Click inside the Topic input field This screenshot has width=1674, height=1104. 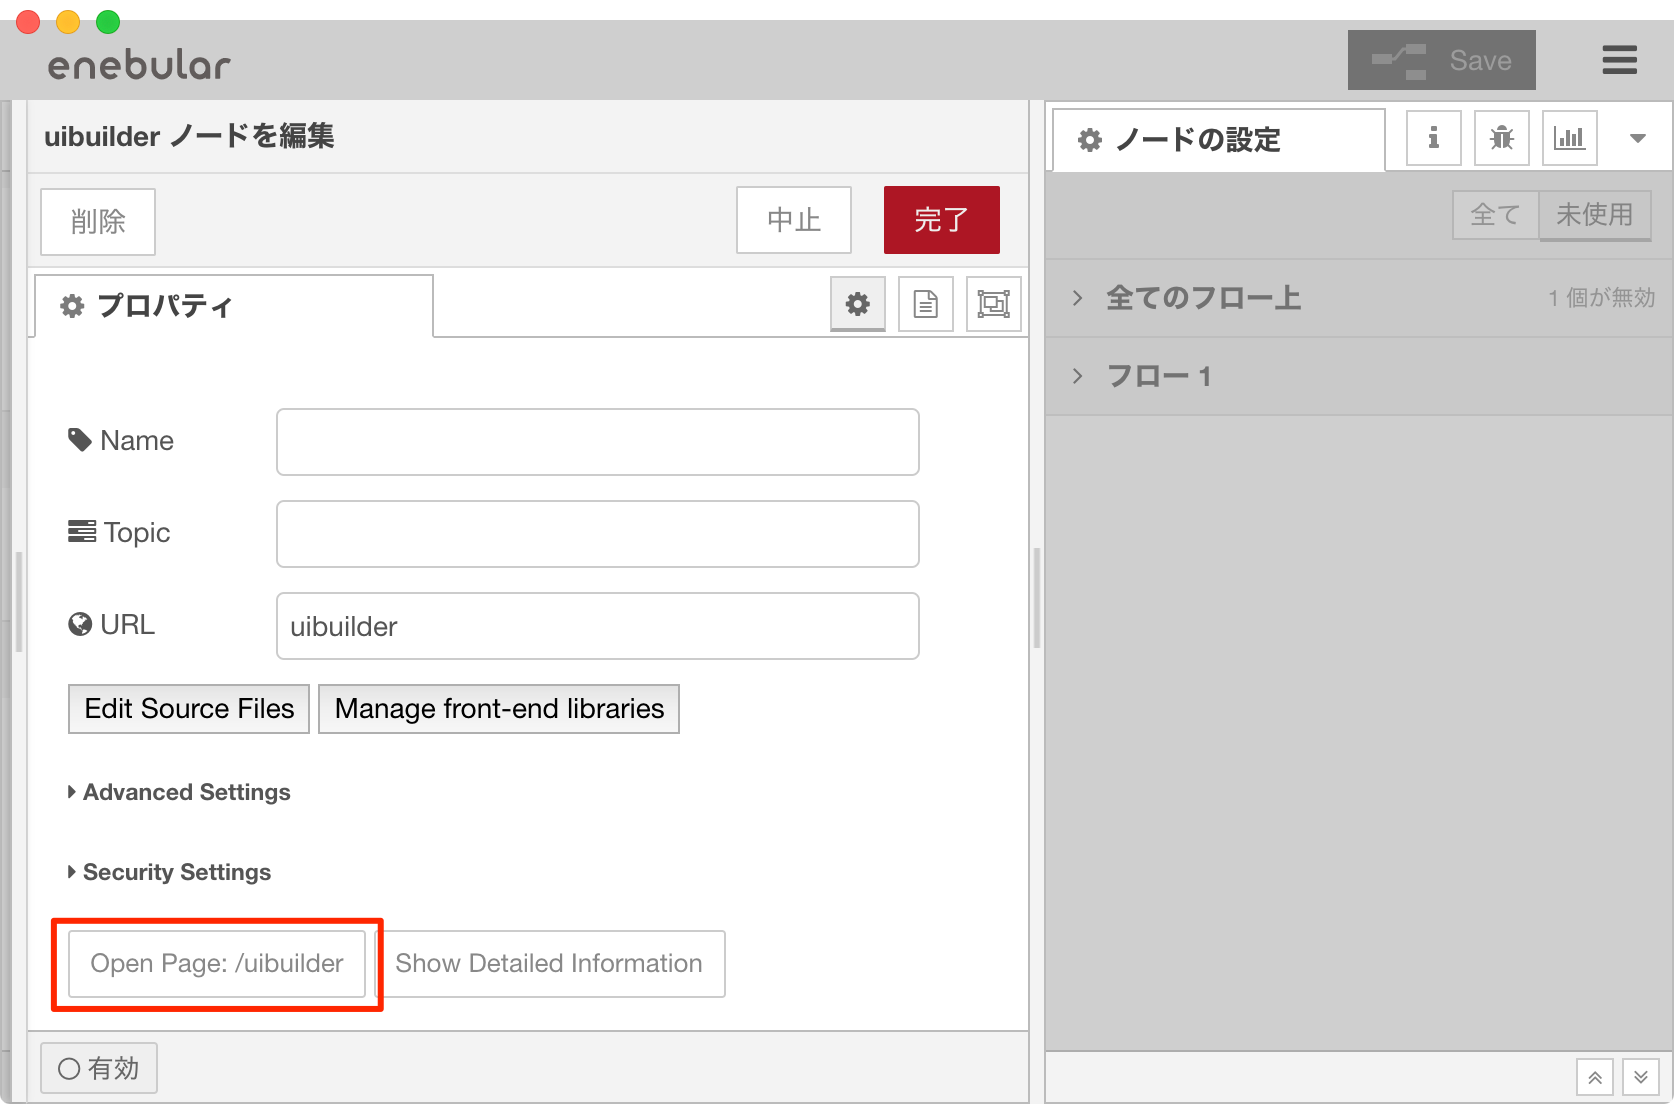pyautogui.click(x=598, y=534)
